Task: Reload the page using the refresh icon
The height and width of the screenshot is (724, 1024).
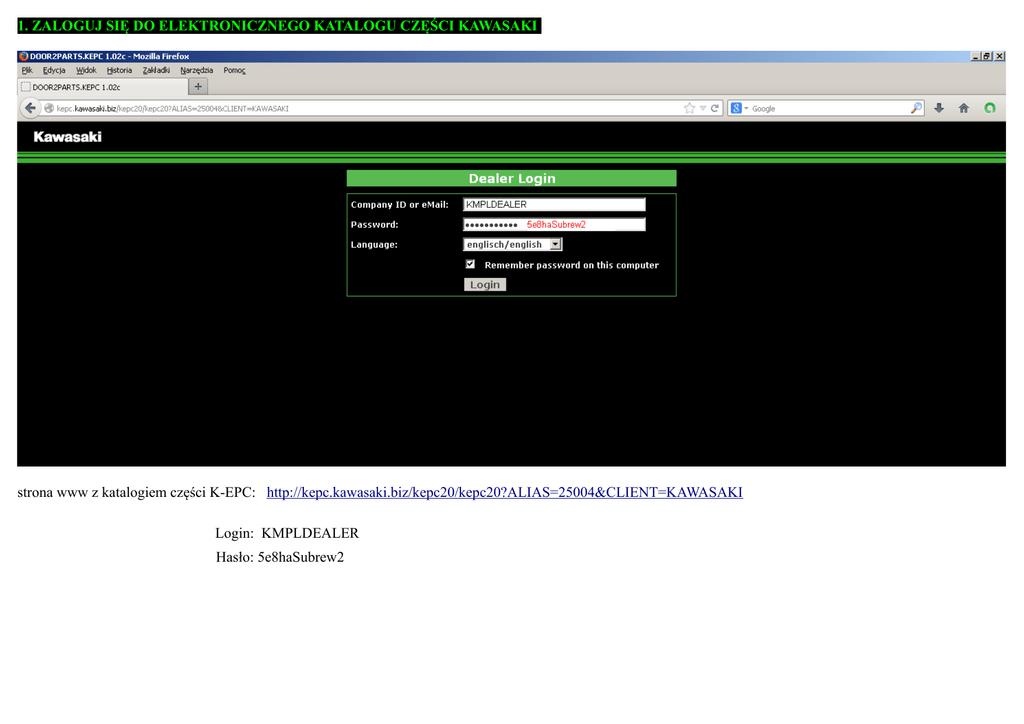Action: pyautogui.click(x=715, y=108)
